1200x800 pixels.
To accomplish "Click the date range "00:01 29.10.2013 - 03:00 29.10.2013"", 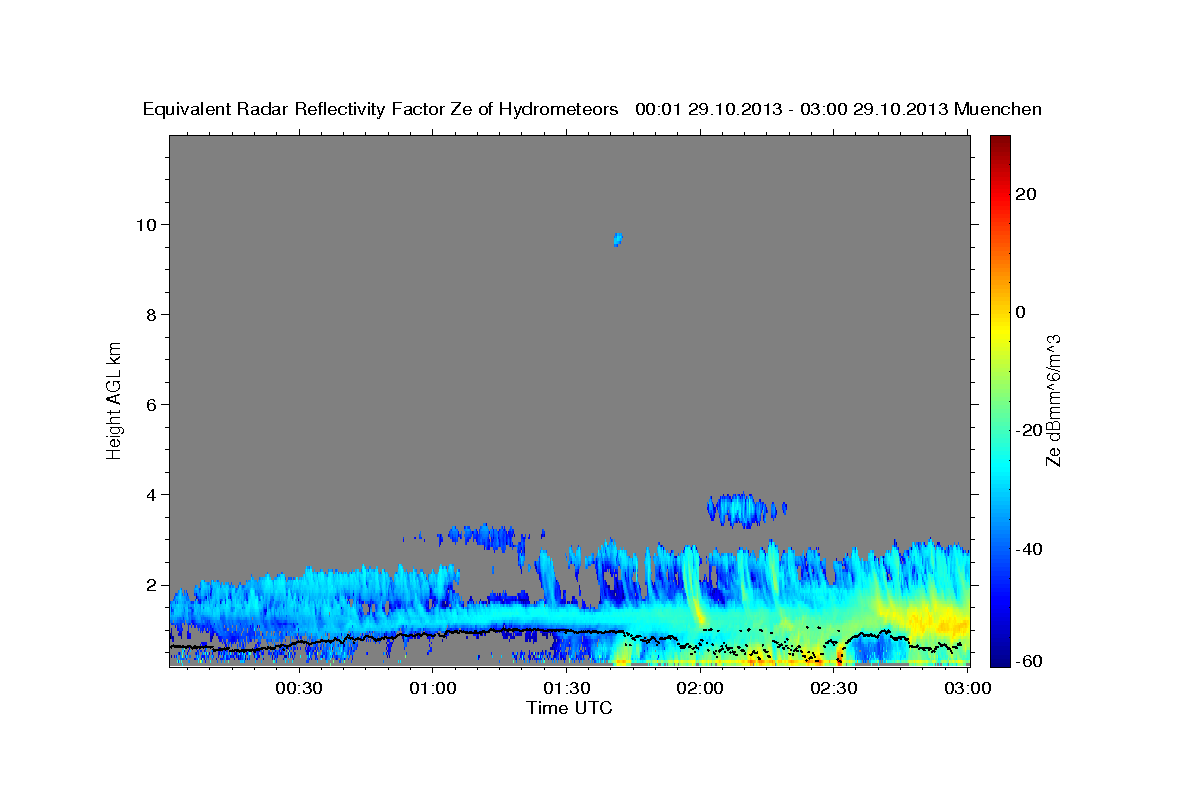I will click(792, 109).
